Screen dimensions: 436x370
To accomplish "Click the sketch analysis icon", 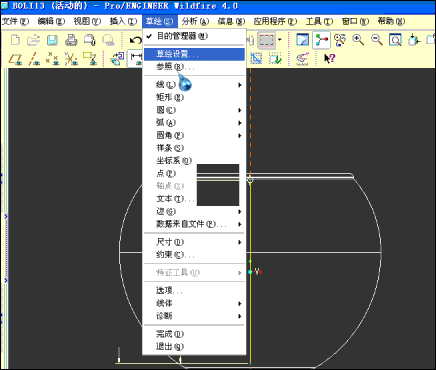I will click(x=302, y=59).
